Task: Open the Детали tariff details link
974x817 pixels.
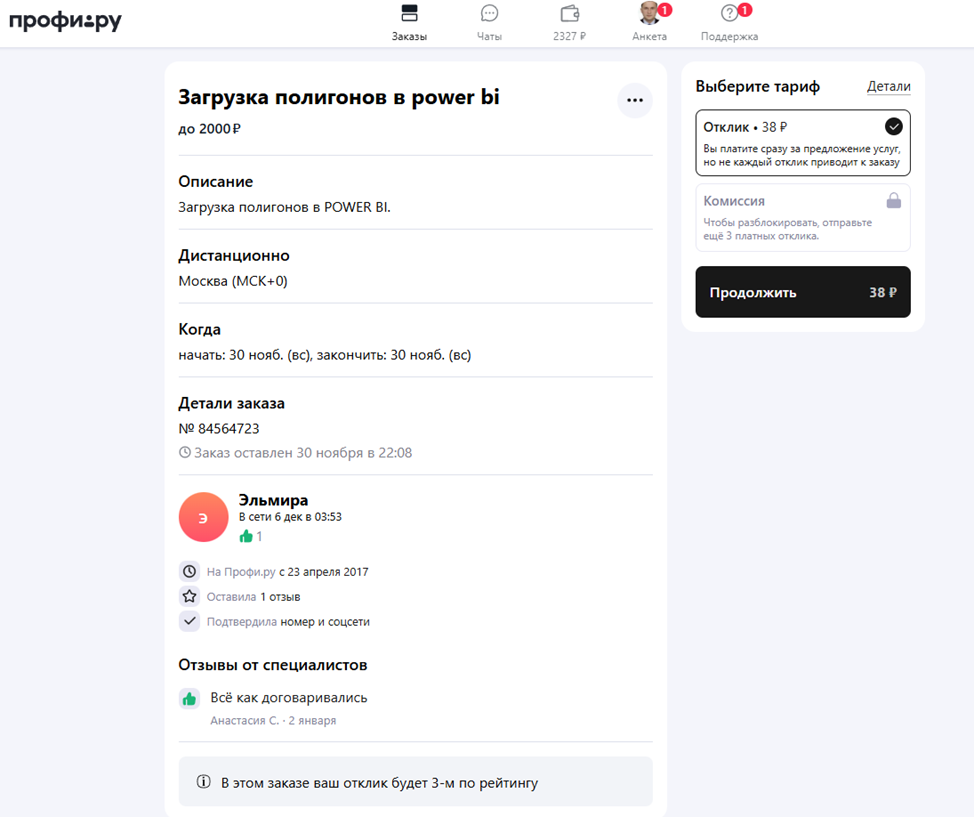Action: coord(888,86)
